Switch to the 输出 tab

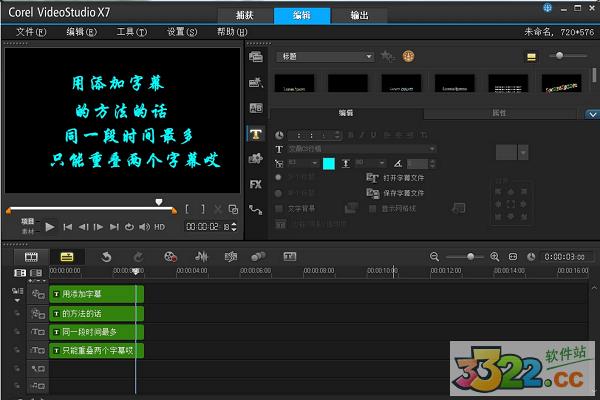click(357, 16)
